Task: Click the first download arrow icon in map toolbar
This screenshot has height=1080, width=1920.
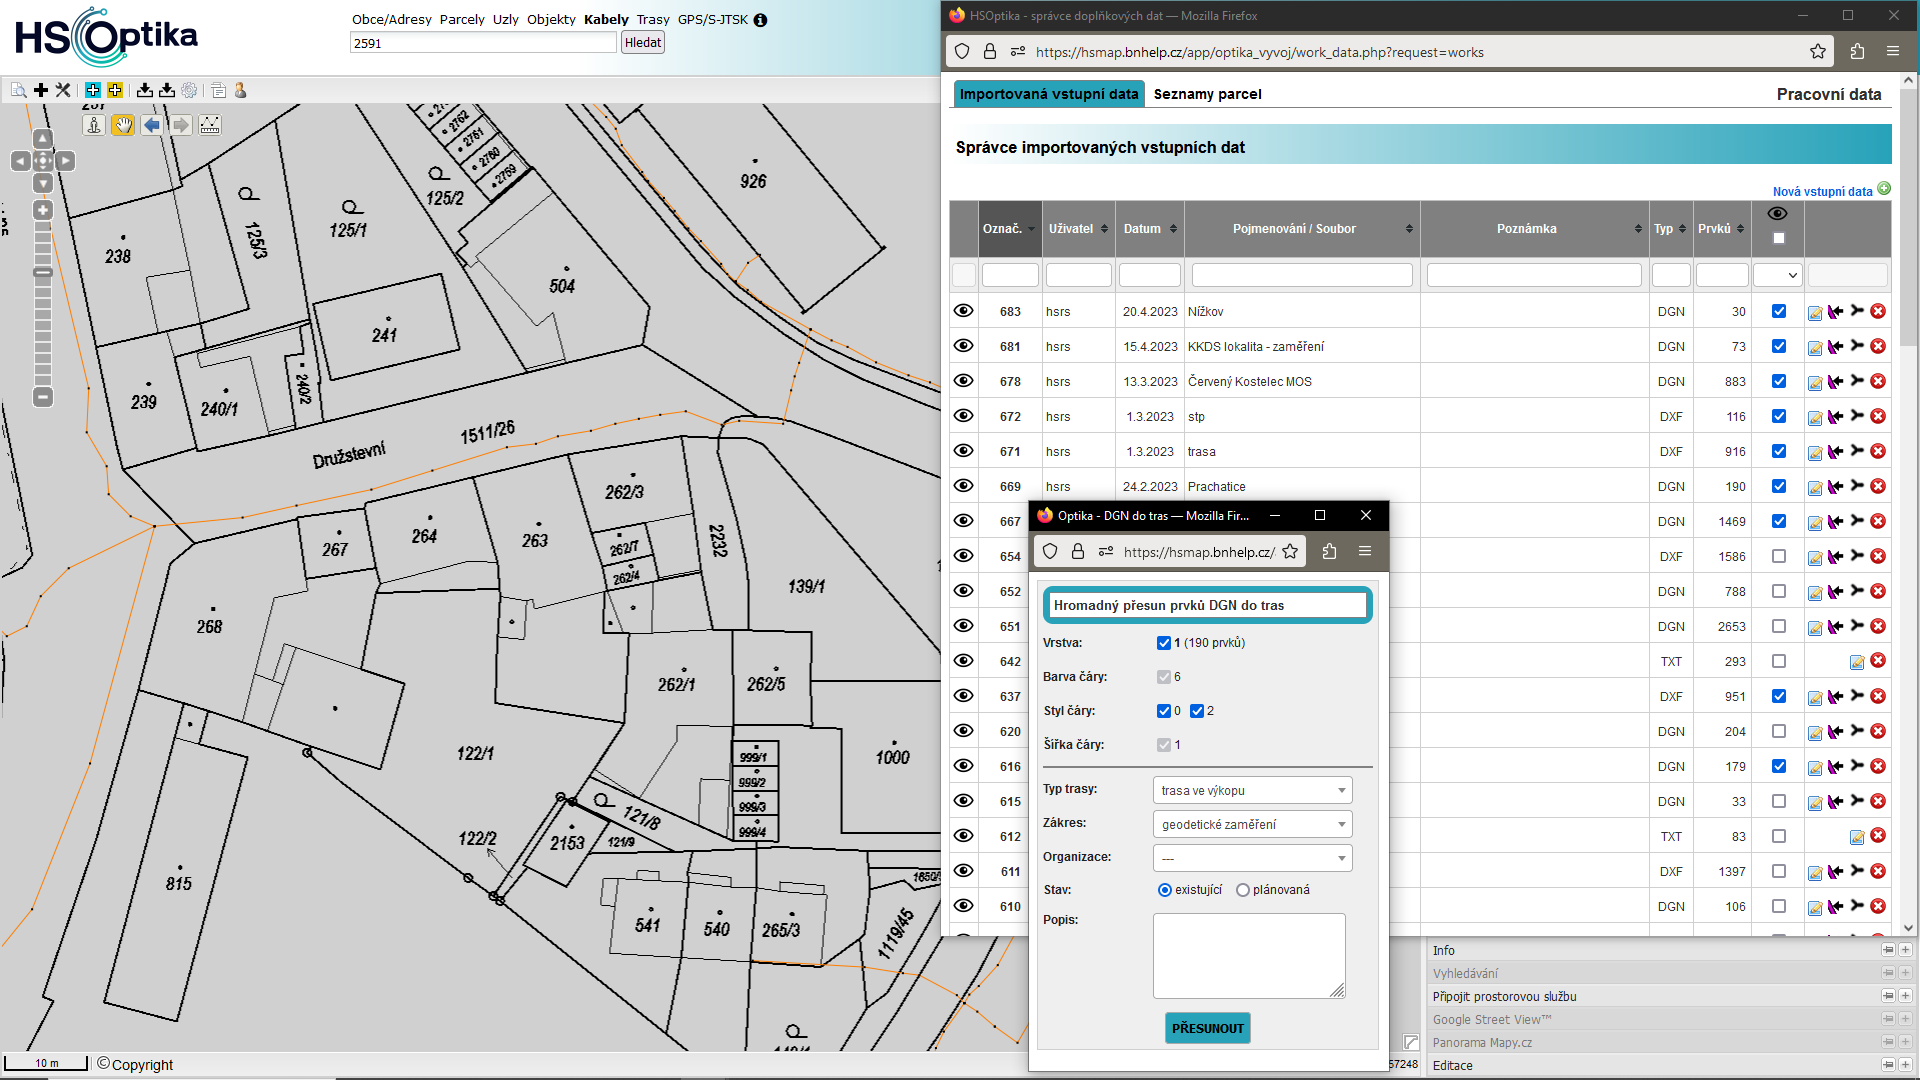Action: coord(145,90)
